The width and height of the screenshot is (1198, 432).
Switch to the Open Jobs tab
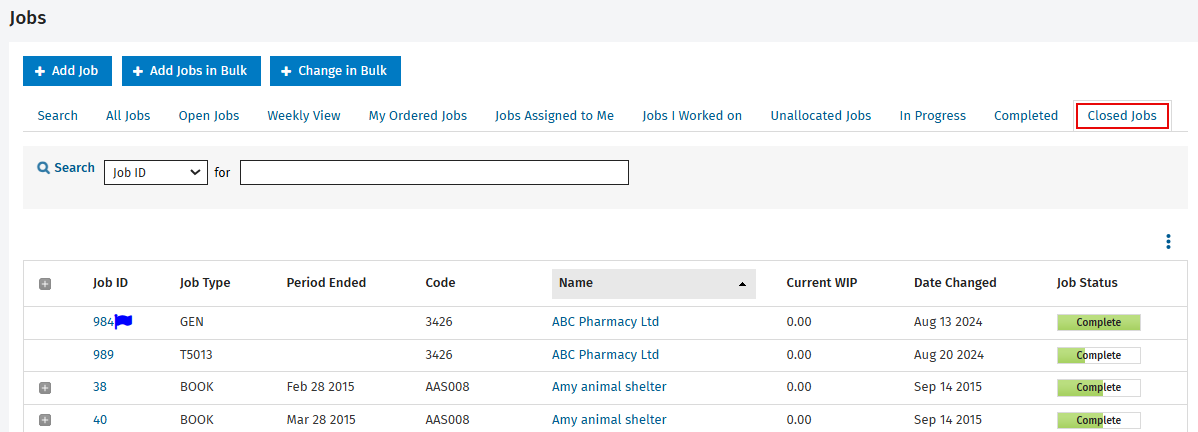point(209,116)
